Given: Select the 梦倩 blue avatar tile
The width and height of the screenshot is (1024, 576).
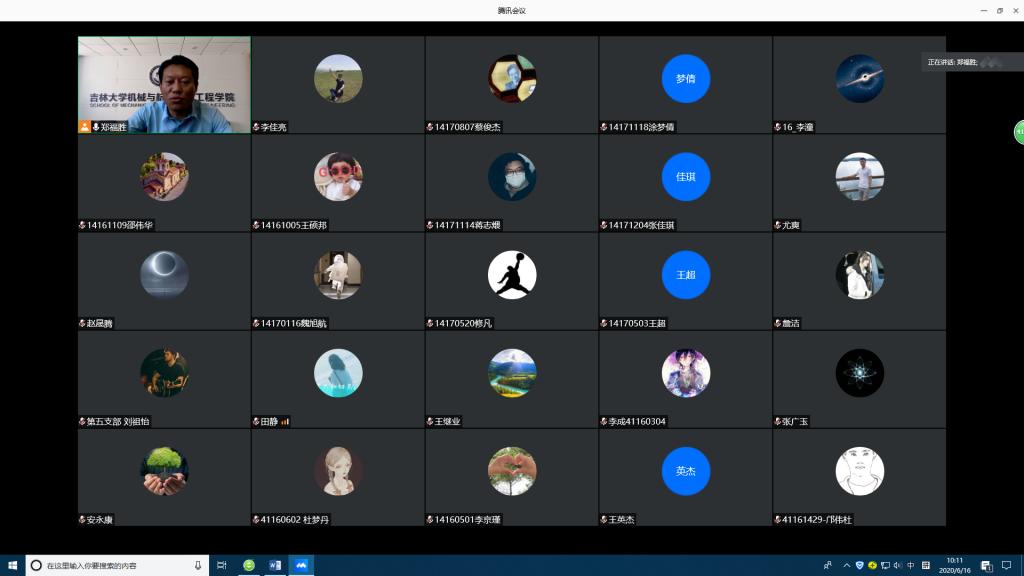Looking at the screenshot, I should (x=685, y=78).
